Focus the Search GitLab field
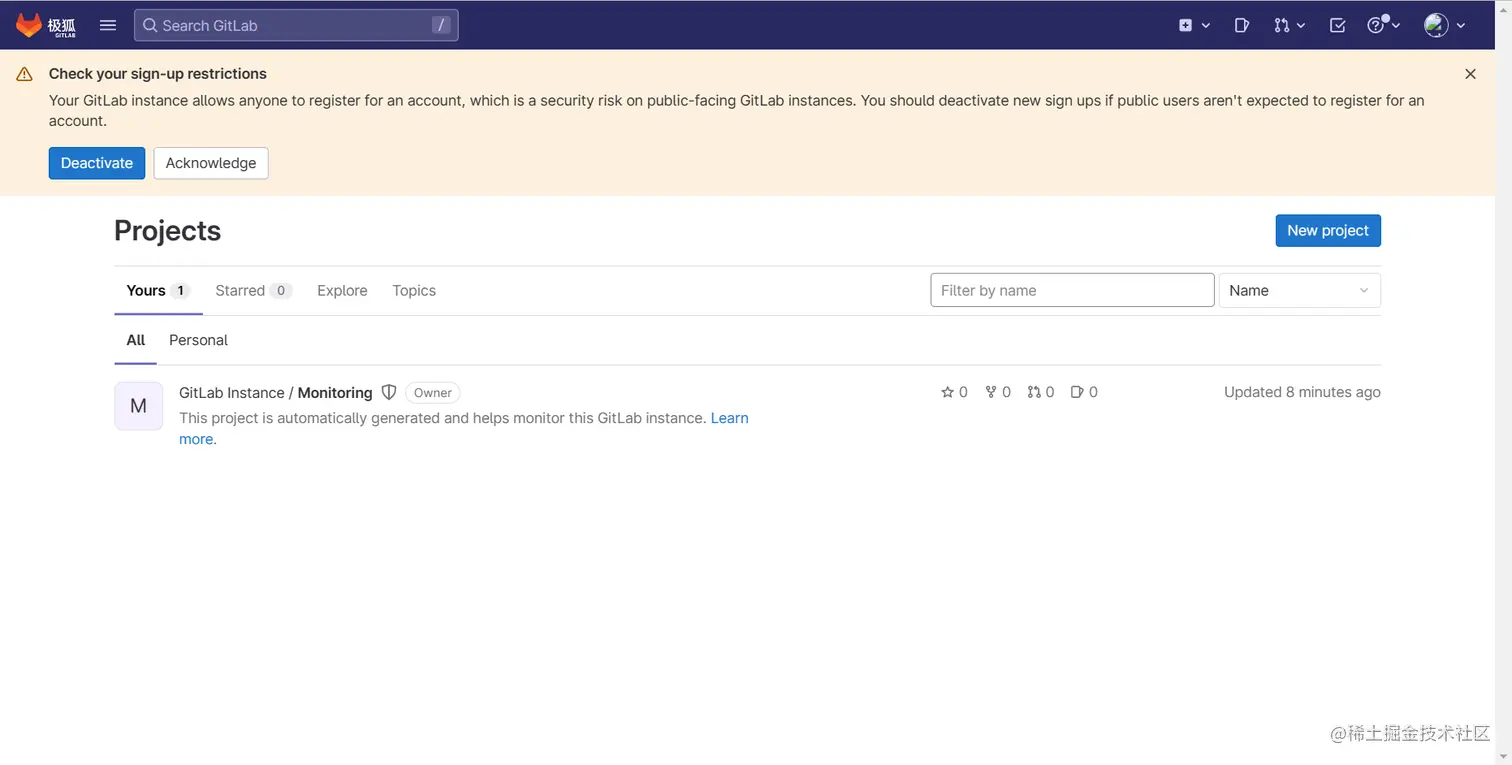The height and width of the screenshot is (765, 1512). click(296, 25)
